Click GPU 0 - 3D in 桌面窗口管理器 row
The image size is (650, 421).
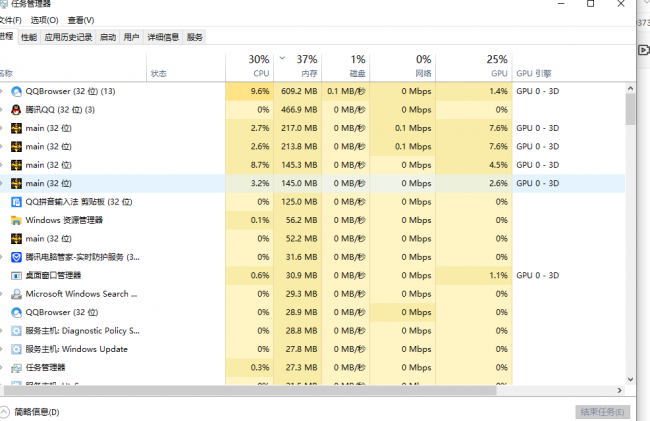tap(538, 276)
